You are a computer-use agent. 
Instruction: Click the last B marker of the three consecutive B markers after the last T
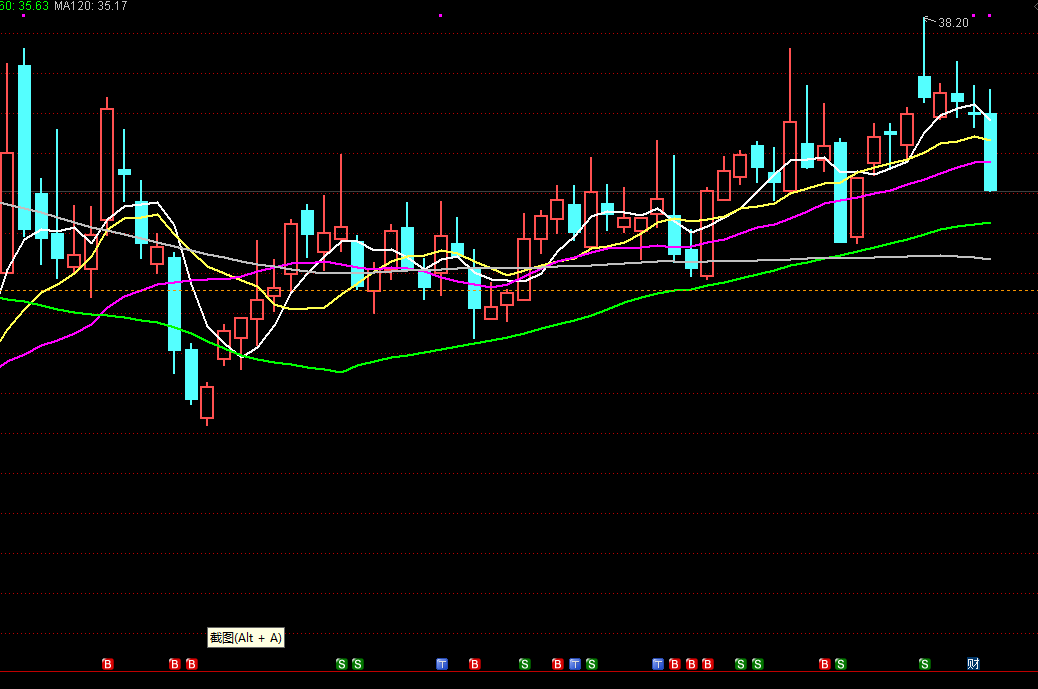708,664
